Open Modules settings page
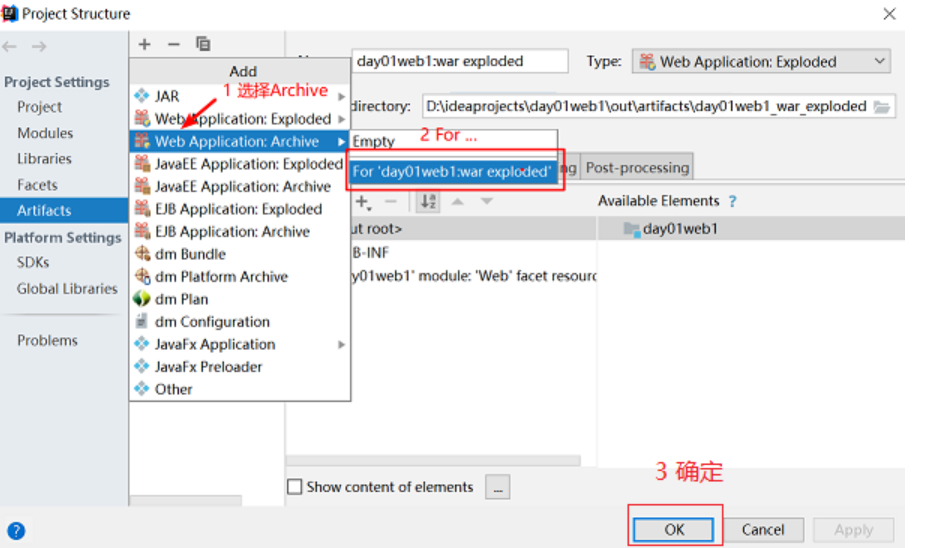This screenshot has width=927, height=548. [45, 133]
